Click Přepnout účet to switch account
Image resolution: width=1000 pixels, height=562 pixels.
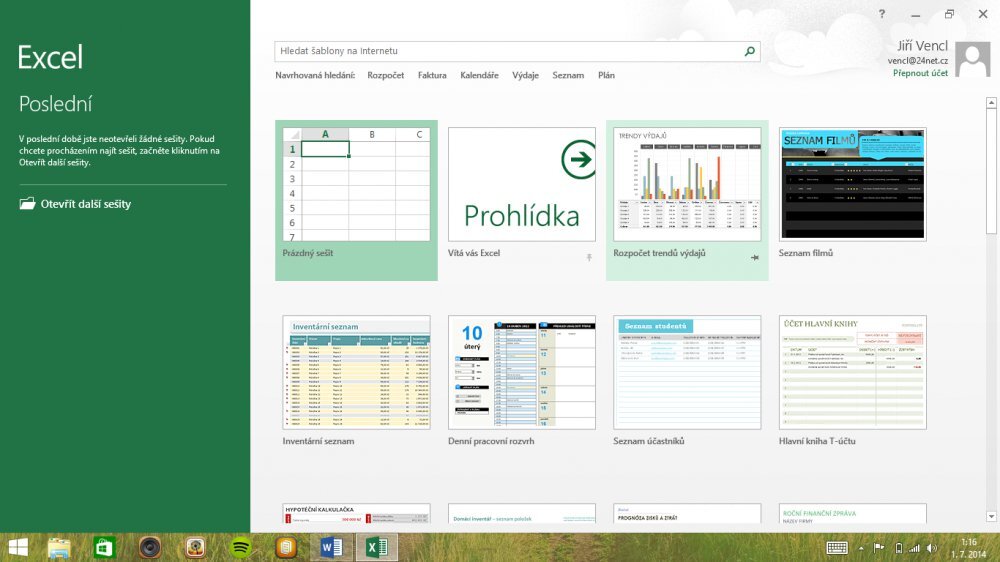tap(920, 73)
